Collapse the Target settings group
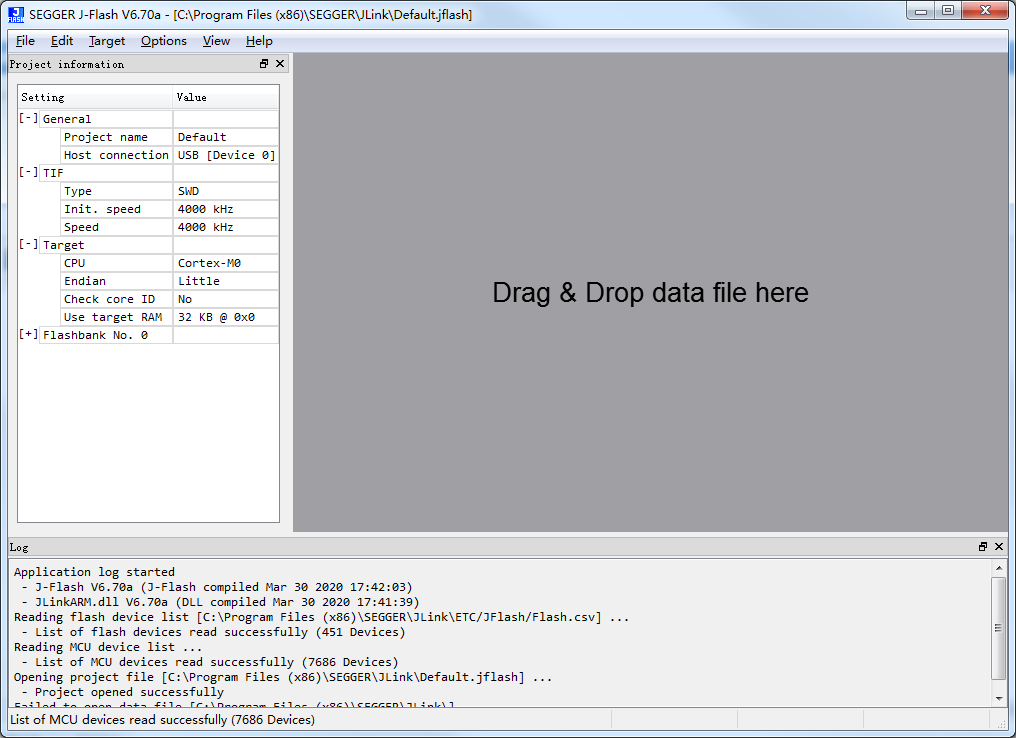Viewport: 1016px width, 738px height. click(28, 244)
